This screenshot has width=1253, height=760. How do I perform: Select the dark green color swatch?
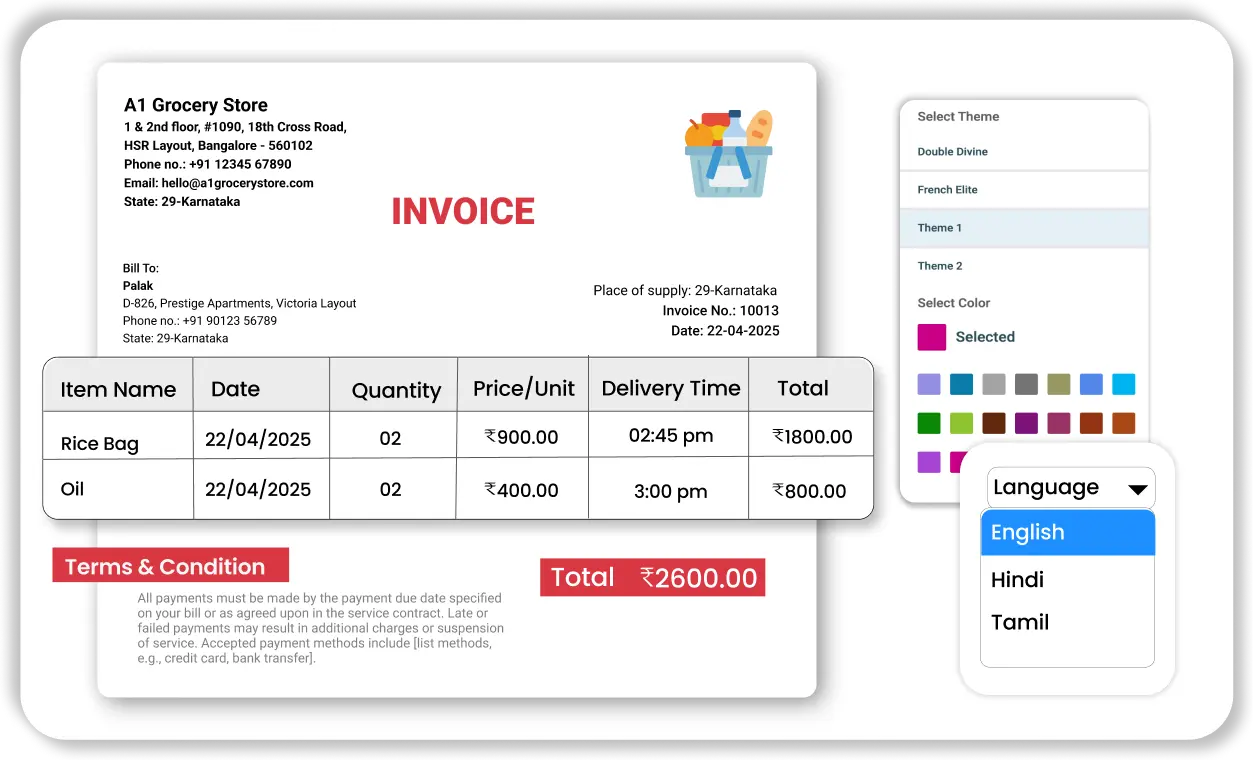929,423
